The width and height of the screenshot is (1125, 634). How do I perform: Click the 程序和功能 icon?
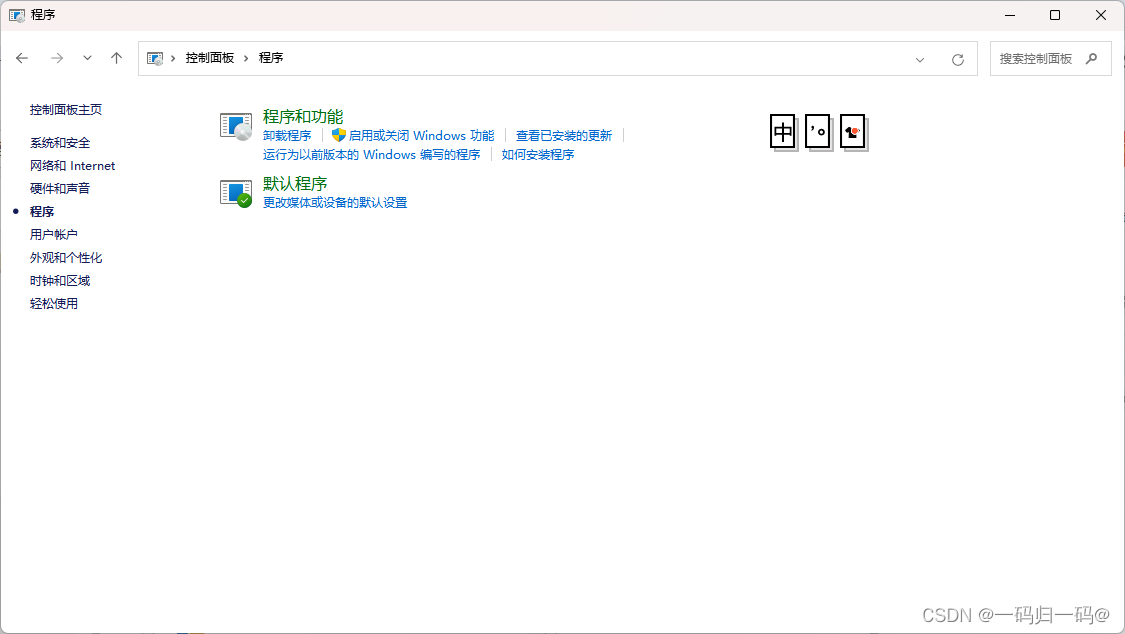(x=236, y=126)
